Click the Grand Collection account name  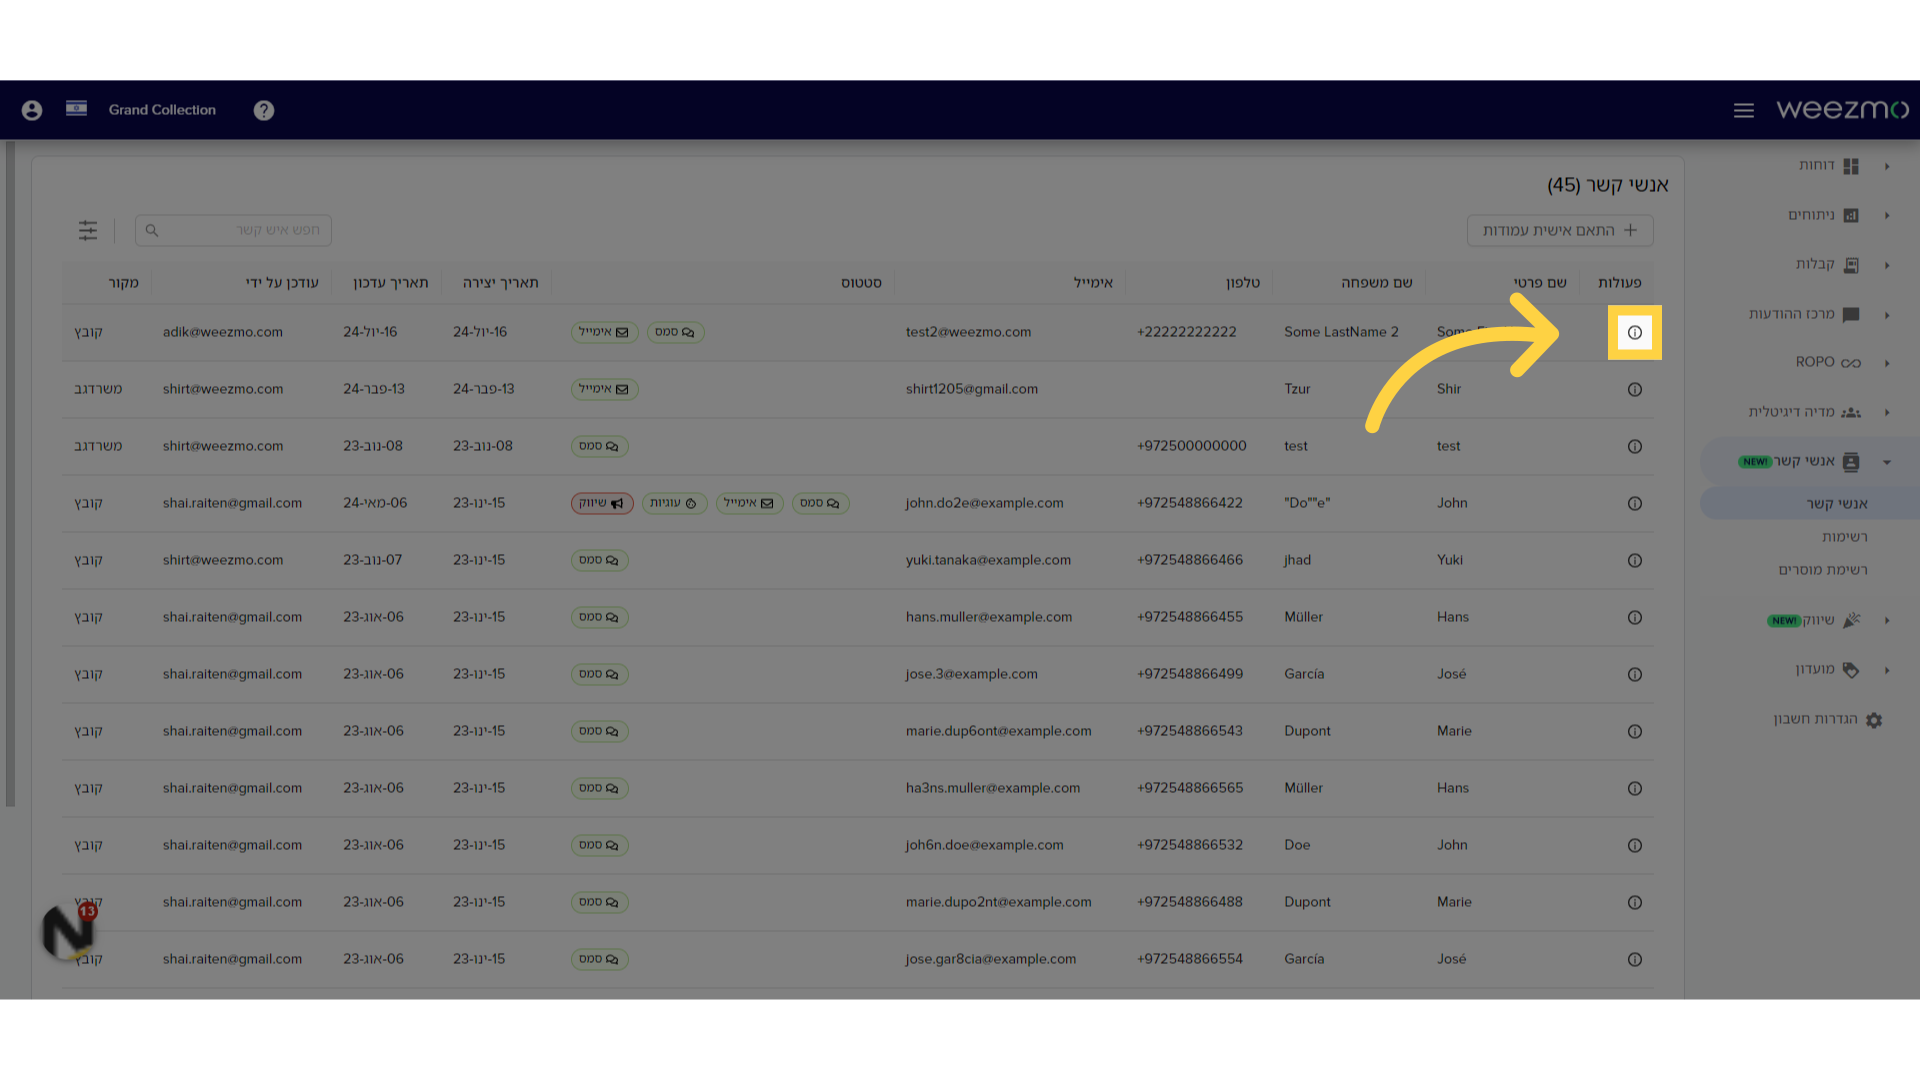pos(162,110)
